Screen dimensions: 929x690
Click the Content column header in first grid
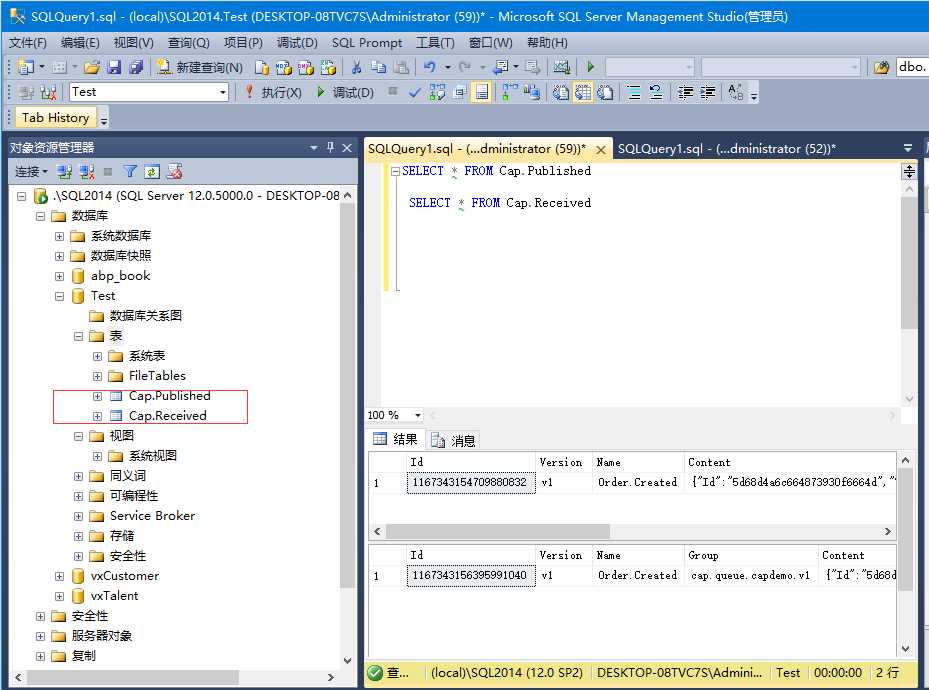[x=789, y=462]
